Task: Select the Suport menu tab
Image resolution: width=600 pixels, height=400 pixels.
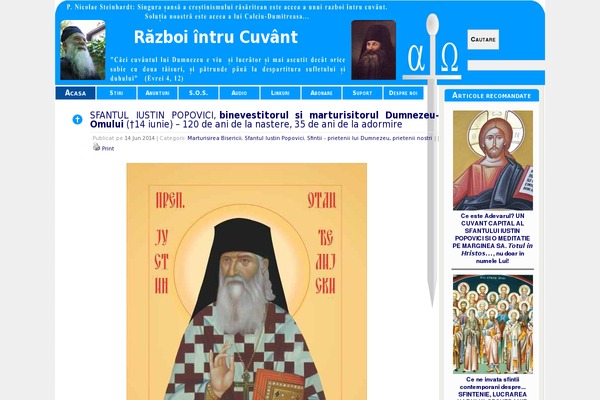Action: tap(362, 93)
